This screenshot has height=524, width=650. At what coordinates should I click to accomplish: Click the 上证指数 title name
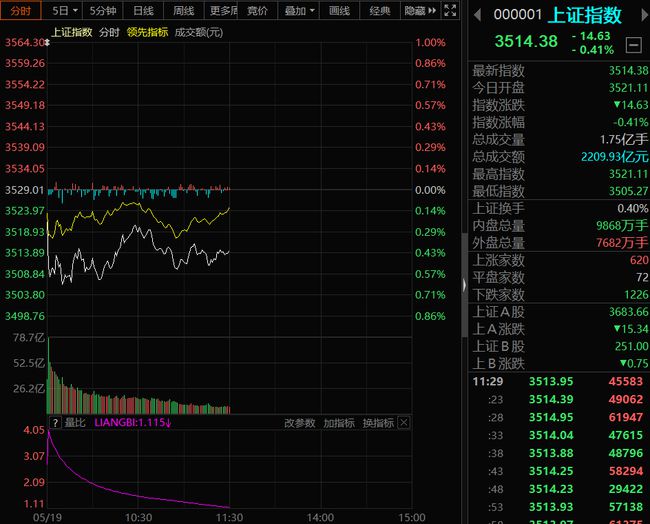(x=585, y=15)
